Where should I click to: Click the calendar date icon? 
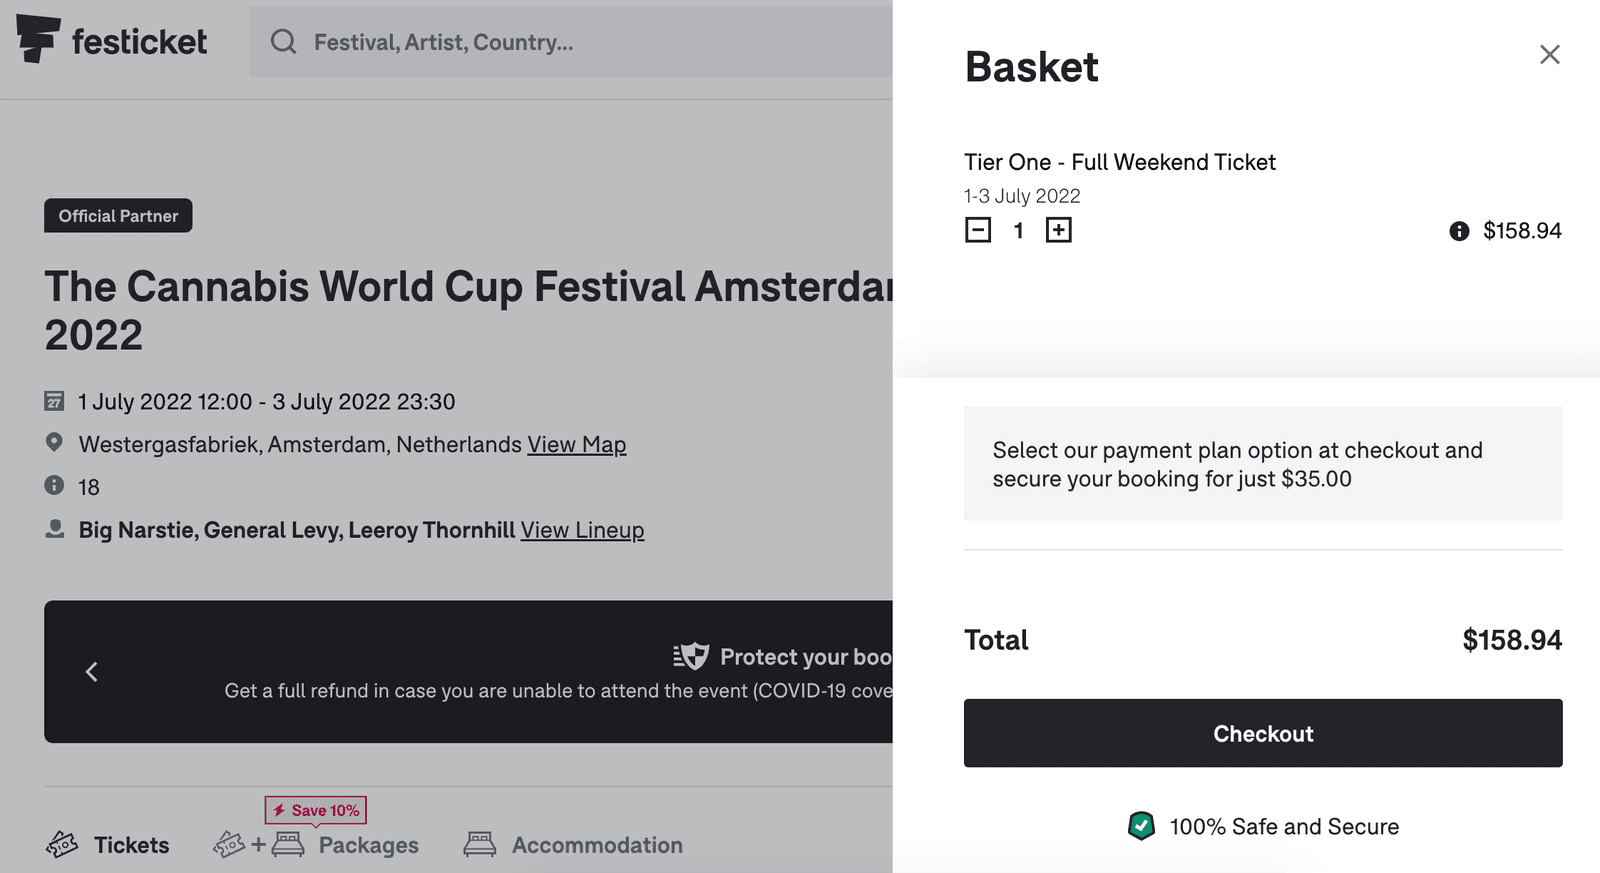click(x=54, y=401)
